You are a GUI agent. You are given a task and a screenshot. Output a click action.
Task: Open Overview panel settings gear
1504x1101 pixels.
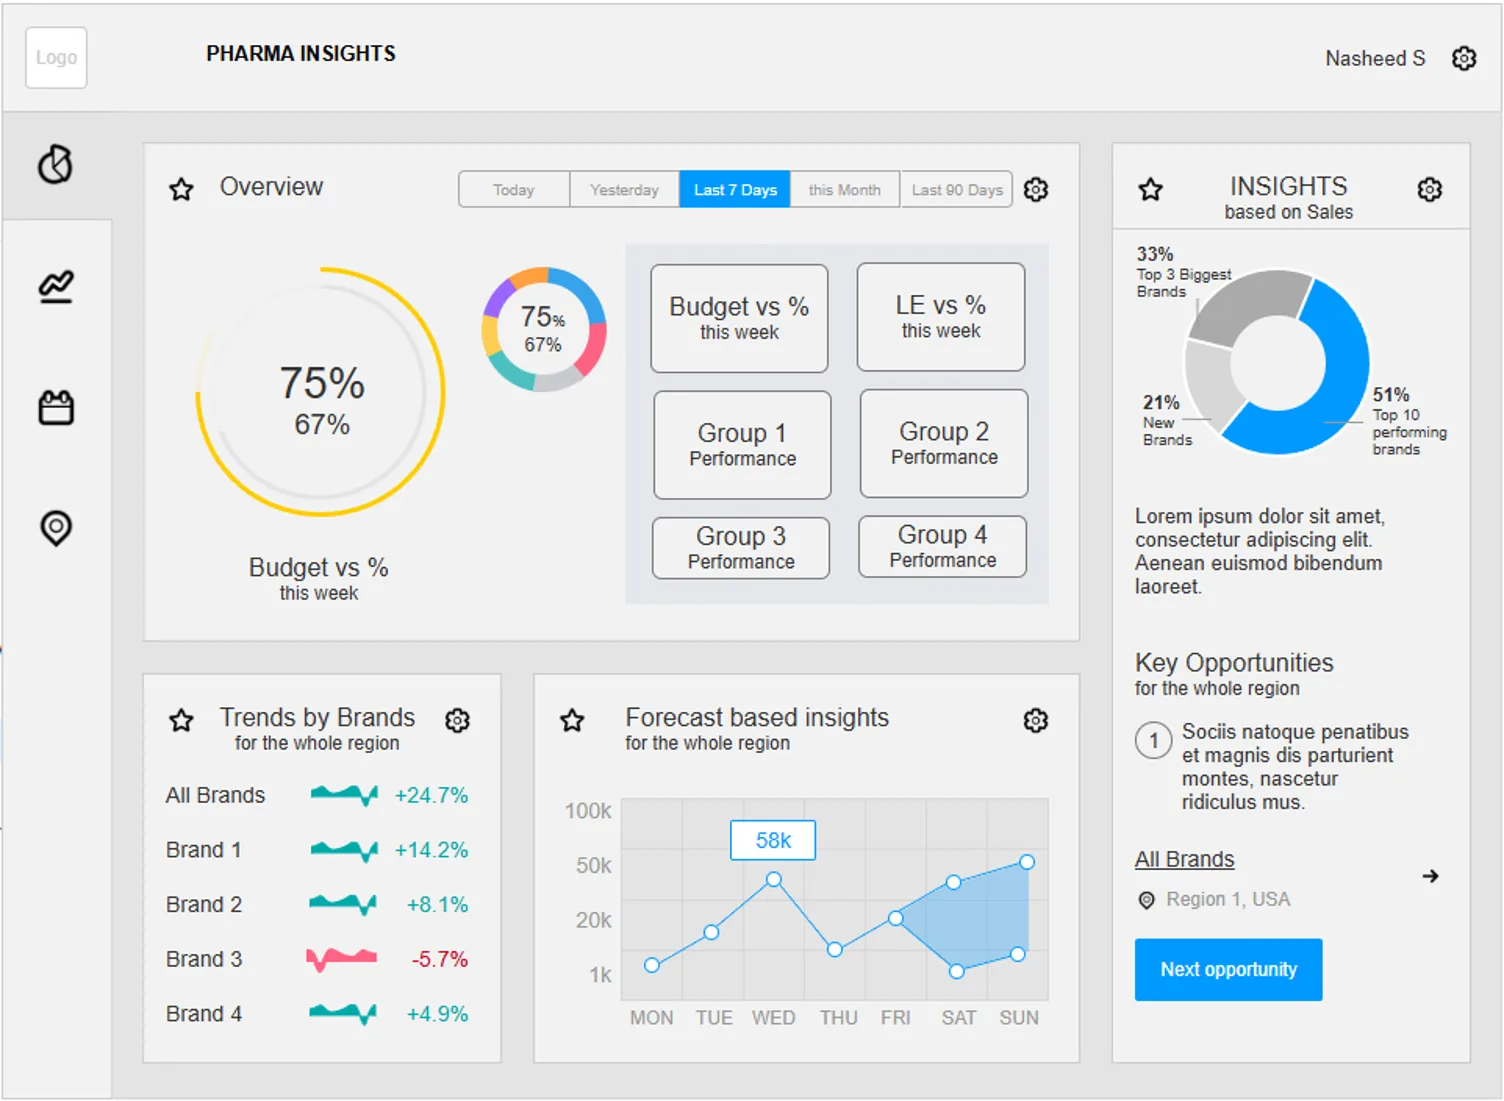pyautogui.click(x=1036, y=189)
